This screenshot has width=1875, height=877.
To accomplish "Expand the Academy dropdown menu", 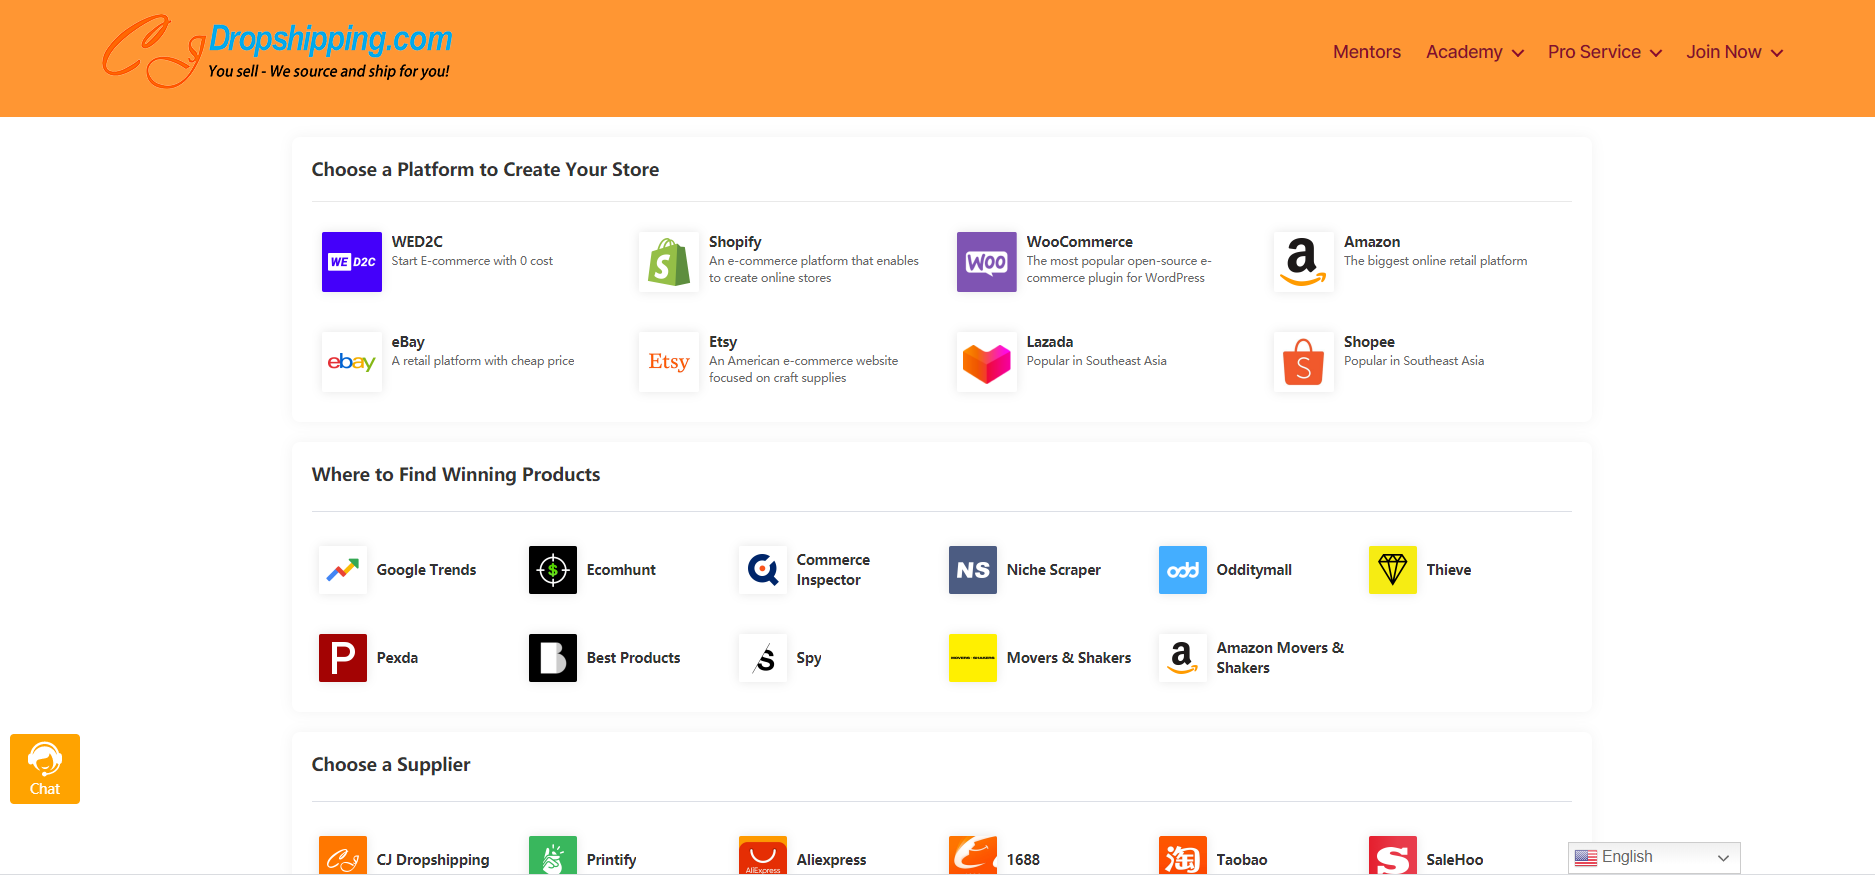I will point(1474,52).
